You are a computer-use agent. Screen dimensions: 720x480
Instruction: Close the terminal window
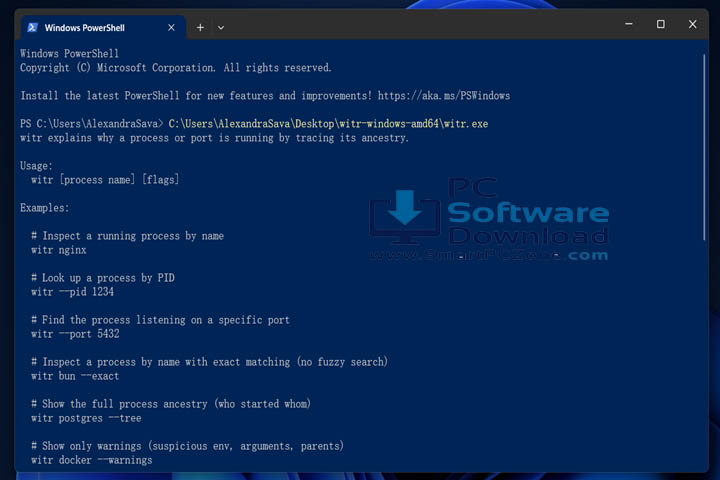click(x=692, y=24)
